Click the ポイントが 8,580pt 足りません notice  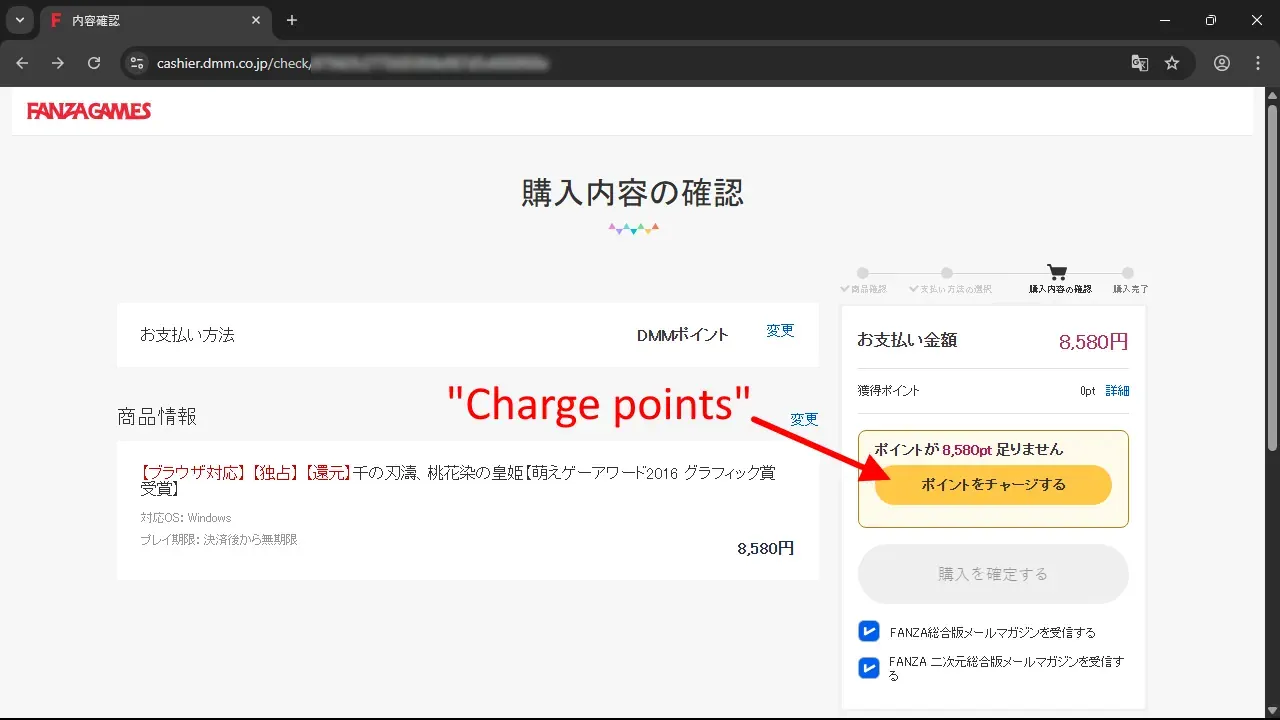tap(969, 450)
